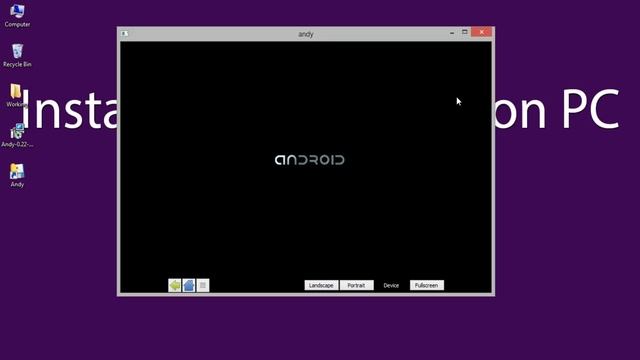The image size is (640, 360).
Task: Open the gray menu icon in Andy
Action: click(203, 285)
